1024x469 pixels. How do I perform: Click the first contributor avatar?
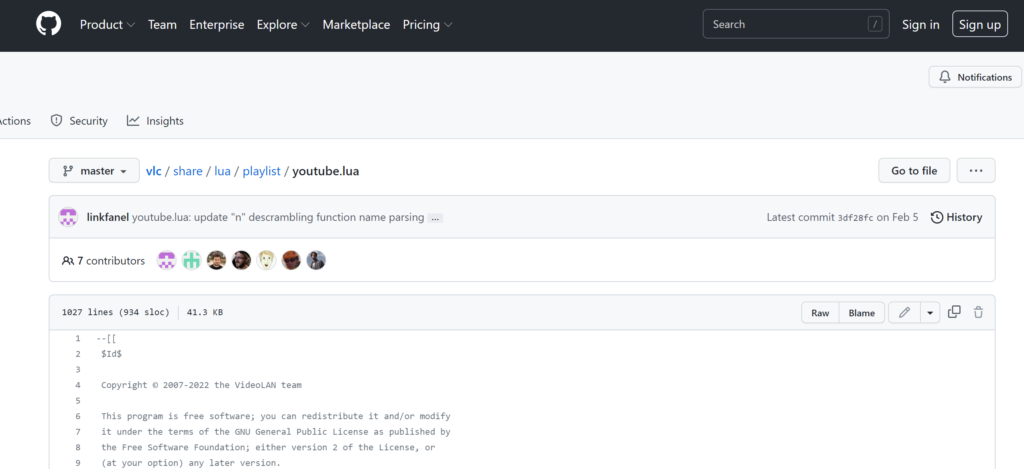(167, 260)
